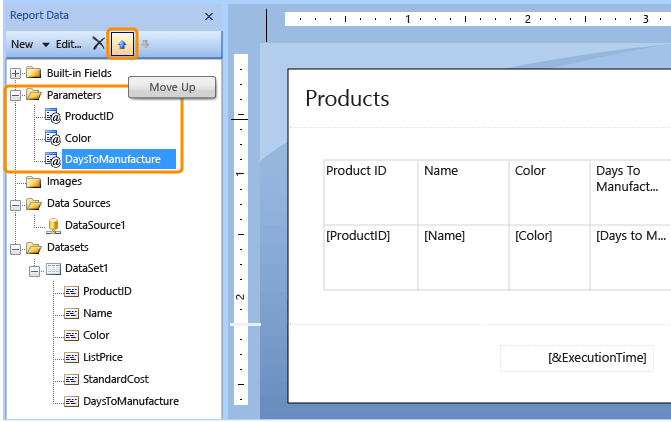The height and width of the screenshot is (422, 671).
Task: Click the ListPrice field icon
Action: tap(71, 357)
